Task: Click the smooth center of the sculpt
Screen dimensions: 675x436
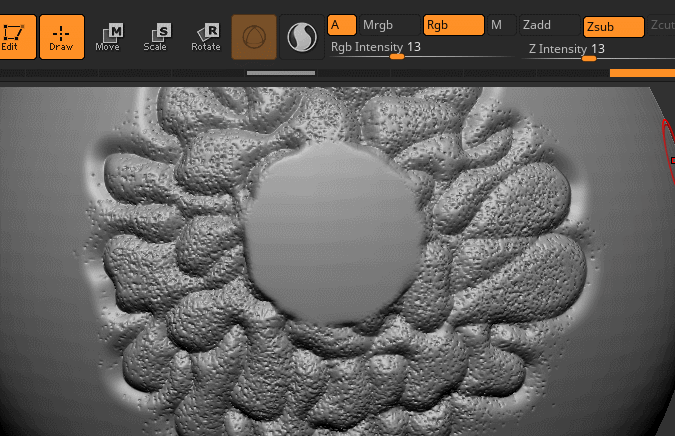Action: (334, 232)
